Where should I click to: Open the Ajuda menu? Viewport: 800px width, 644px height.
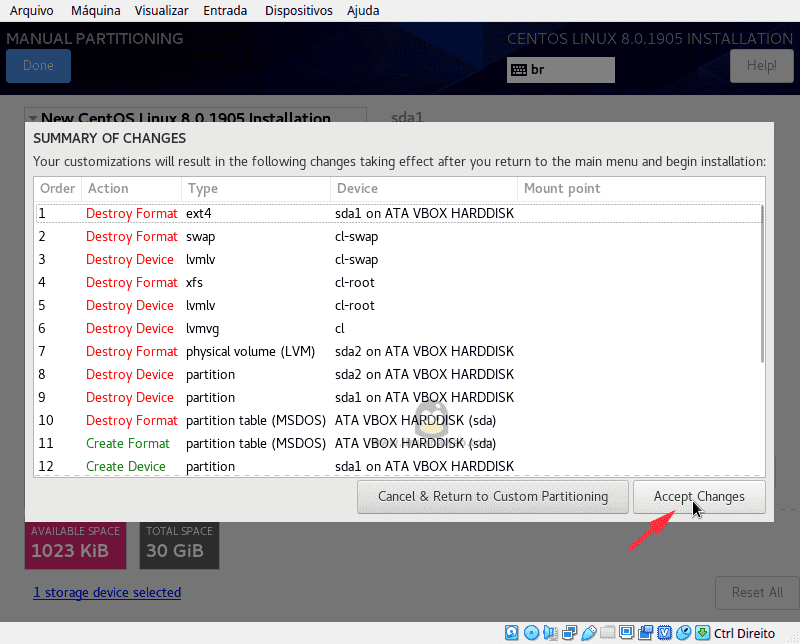tap(363, 10)
